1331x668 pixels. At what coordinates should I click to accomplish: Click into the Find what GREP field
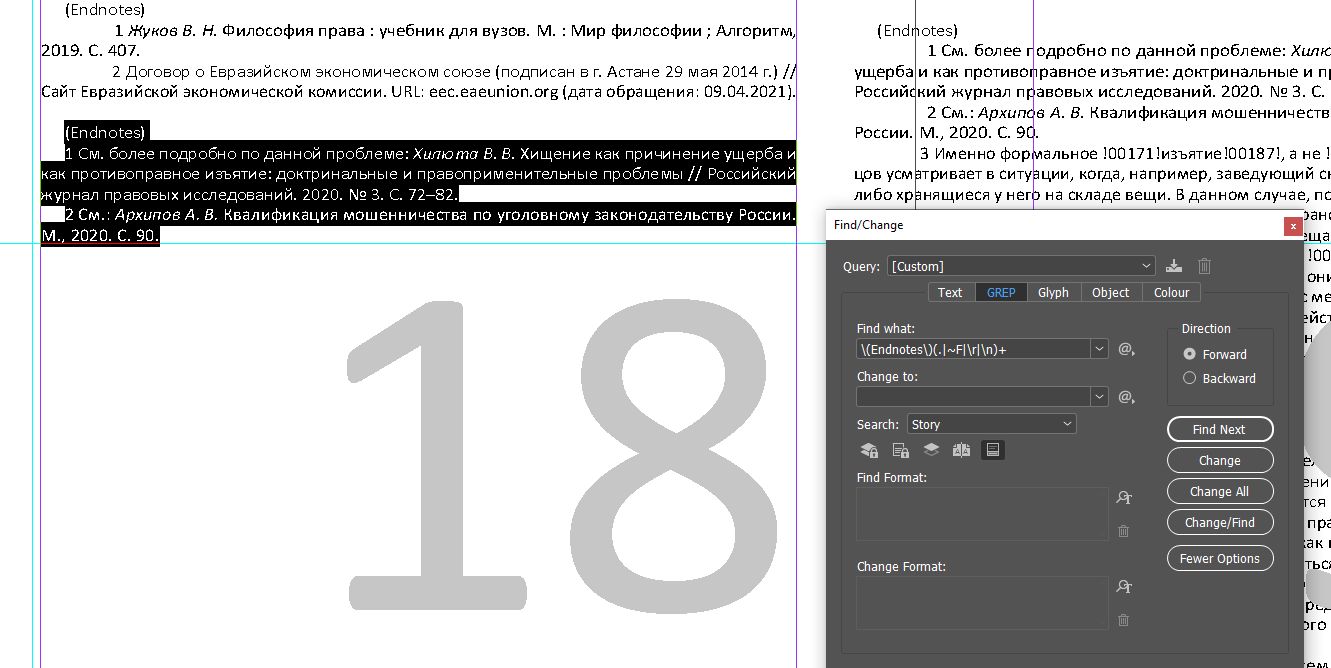(974, 349)
